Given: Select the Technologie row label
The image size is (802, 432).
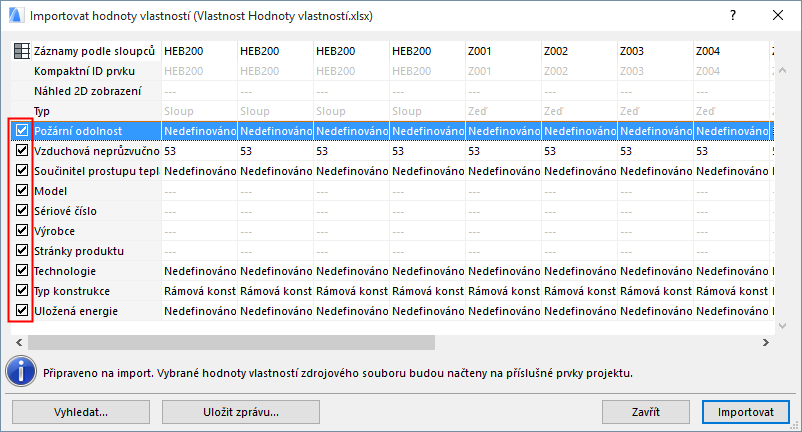Looking at the screenshot, I should click(x=64, y=271).
